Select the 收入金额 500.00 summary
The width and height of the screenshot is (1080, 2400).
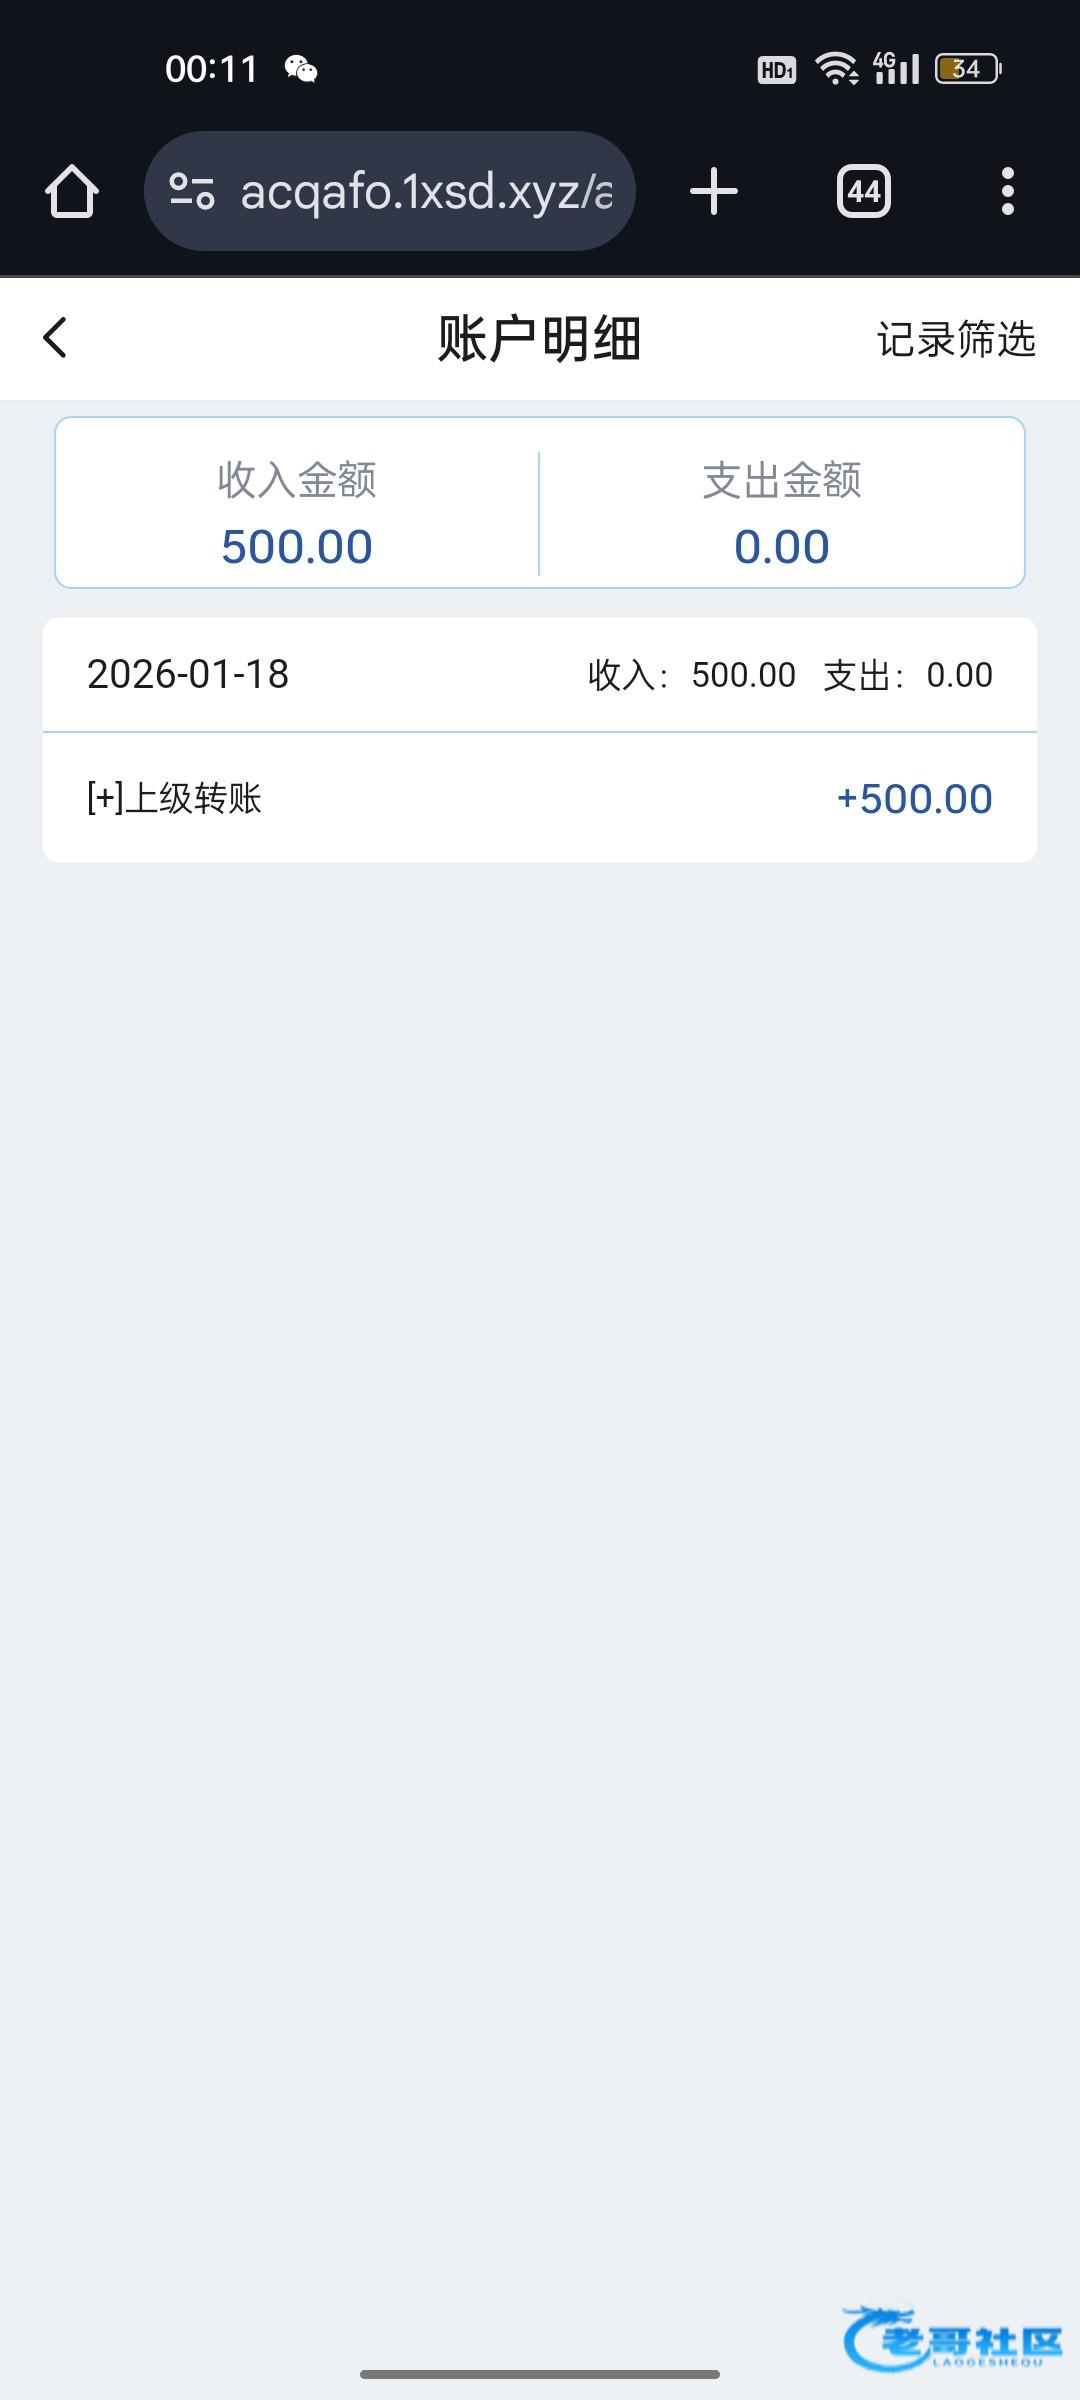[297, 513]
